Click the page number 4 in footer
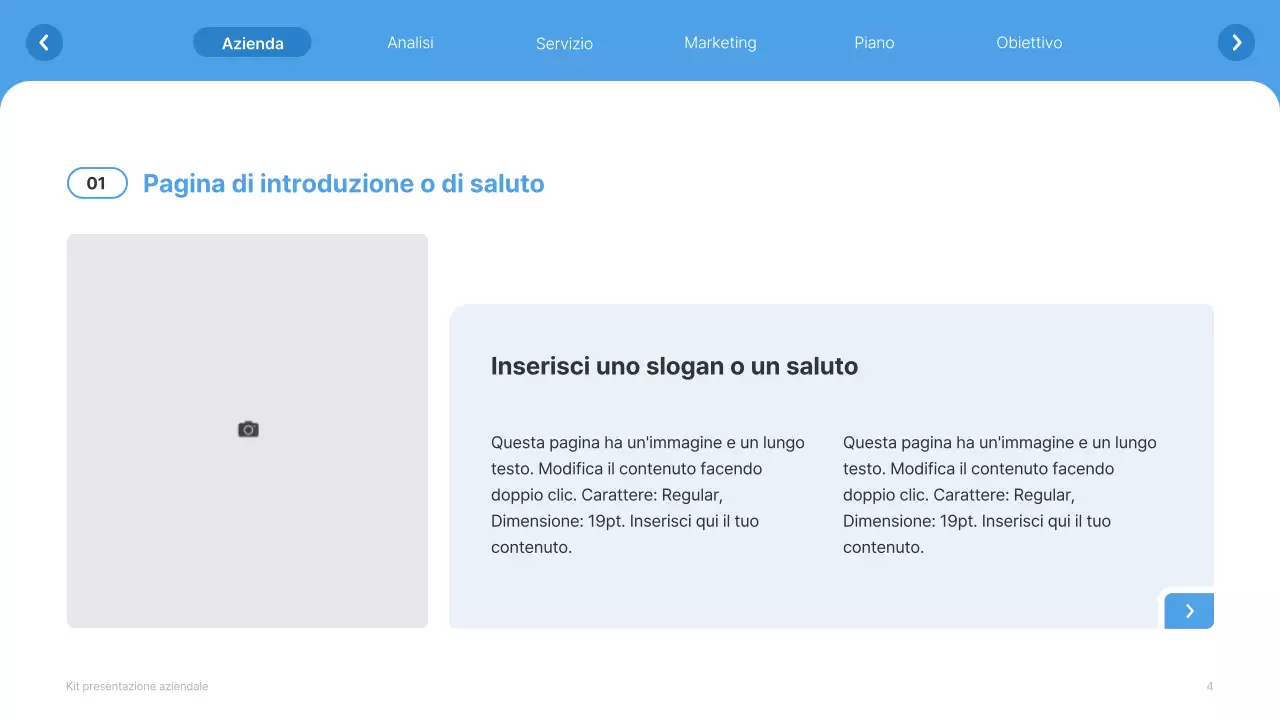This screenshot has height=720, width=1280. point(1209,686)
